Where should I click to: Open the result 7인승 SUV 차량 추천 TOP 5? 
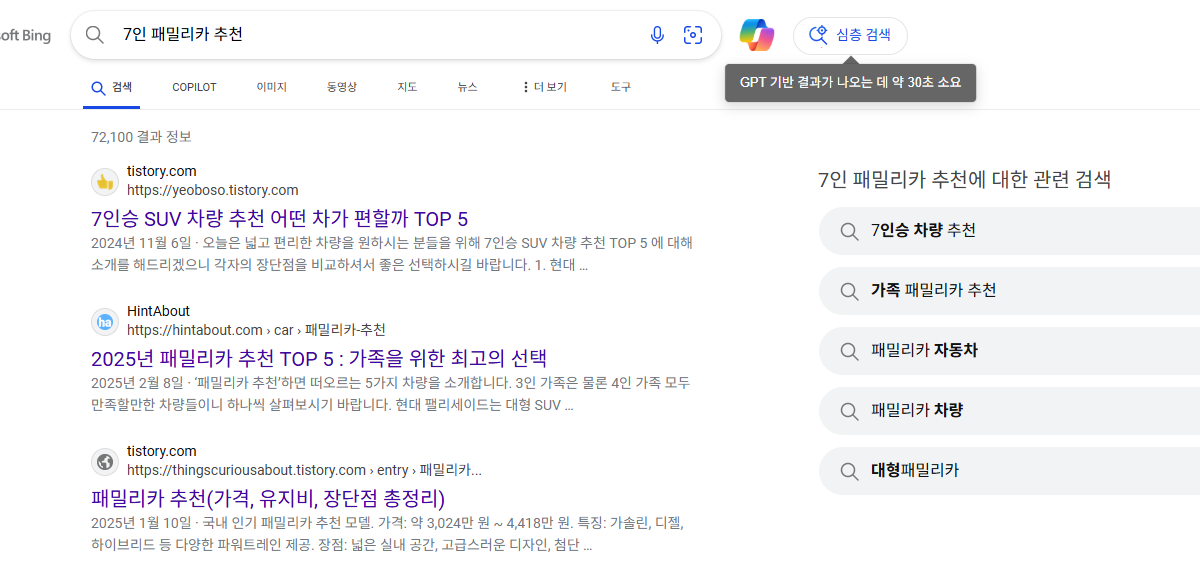click(x=279, y=219)
